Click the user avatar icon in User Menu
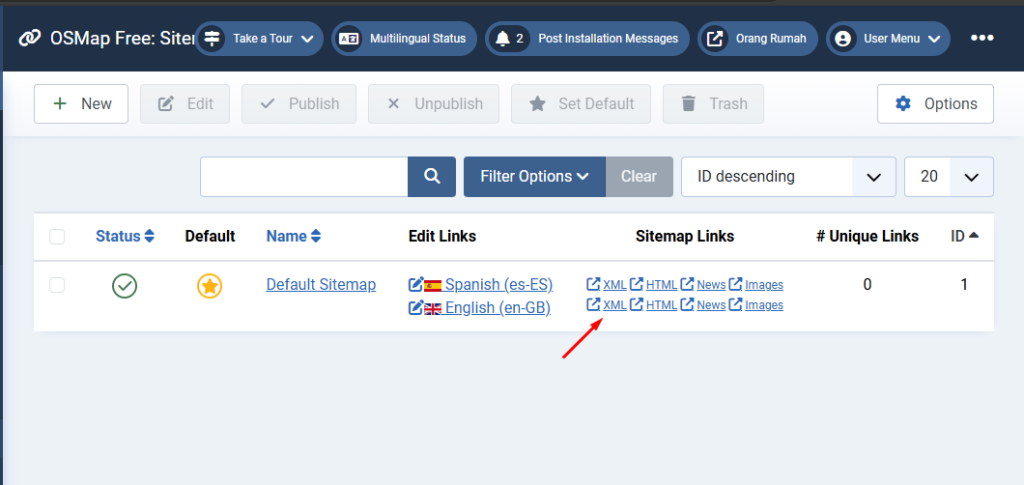Image resolution: width=1024 pixels, height=485 pixels. pos(843,39)
